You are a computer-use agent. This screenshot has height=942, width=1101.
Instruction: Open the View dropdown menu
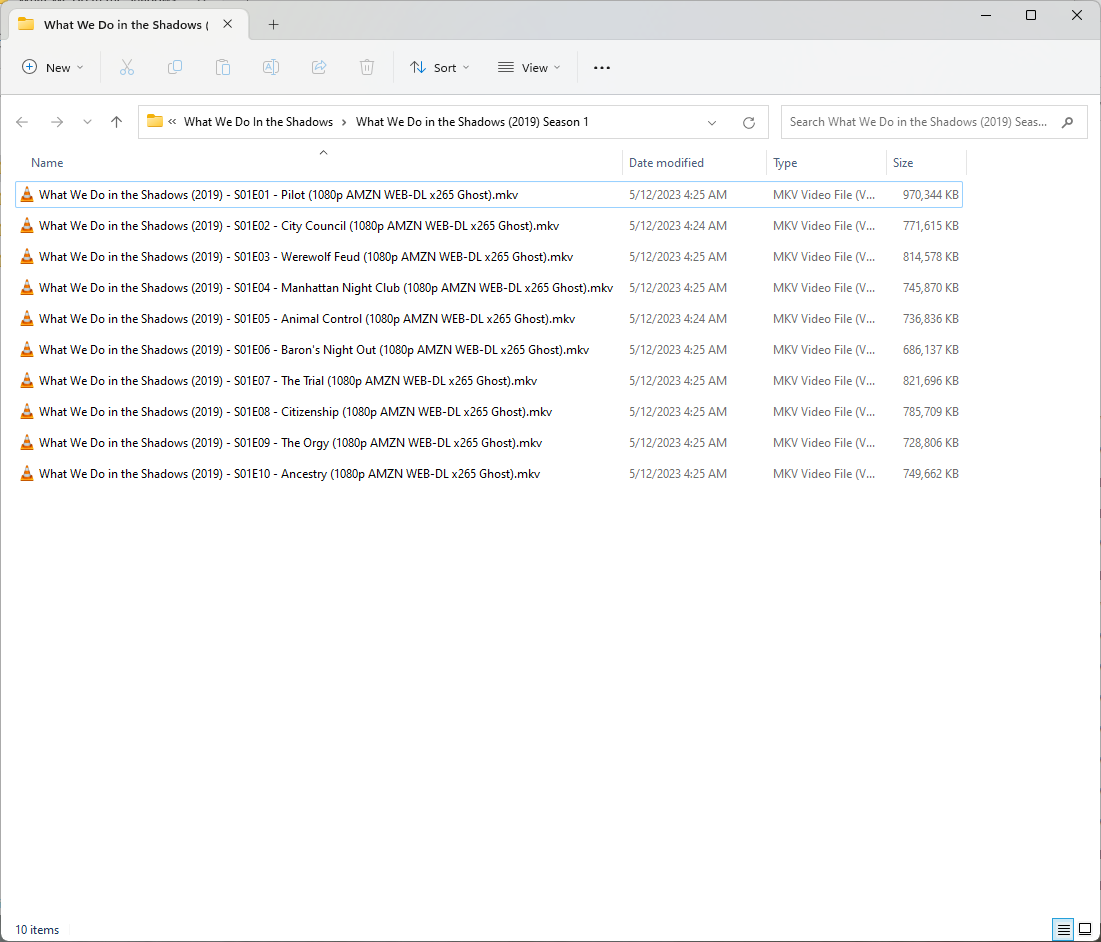click(x=529, y=67)
